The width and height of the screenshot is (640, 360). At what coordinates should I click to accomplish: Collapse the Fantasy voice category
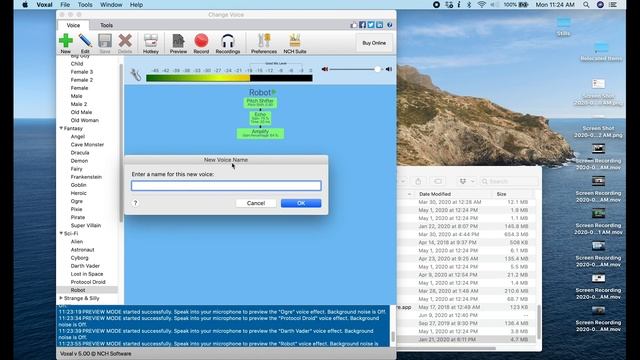click(x=61, y=128)
